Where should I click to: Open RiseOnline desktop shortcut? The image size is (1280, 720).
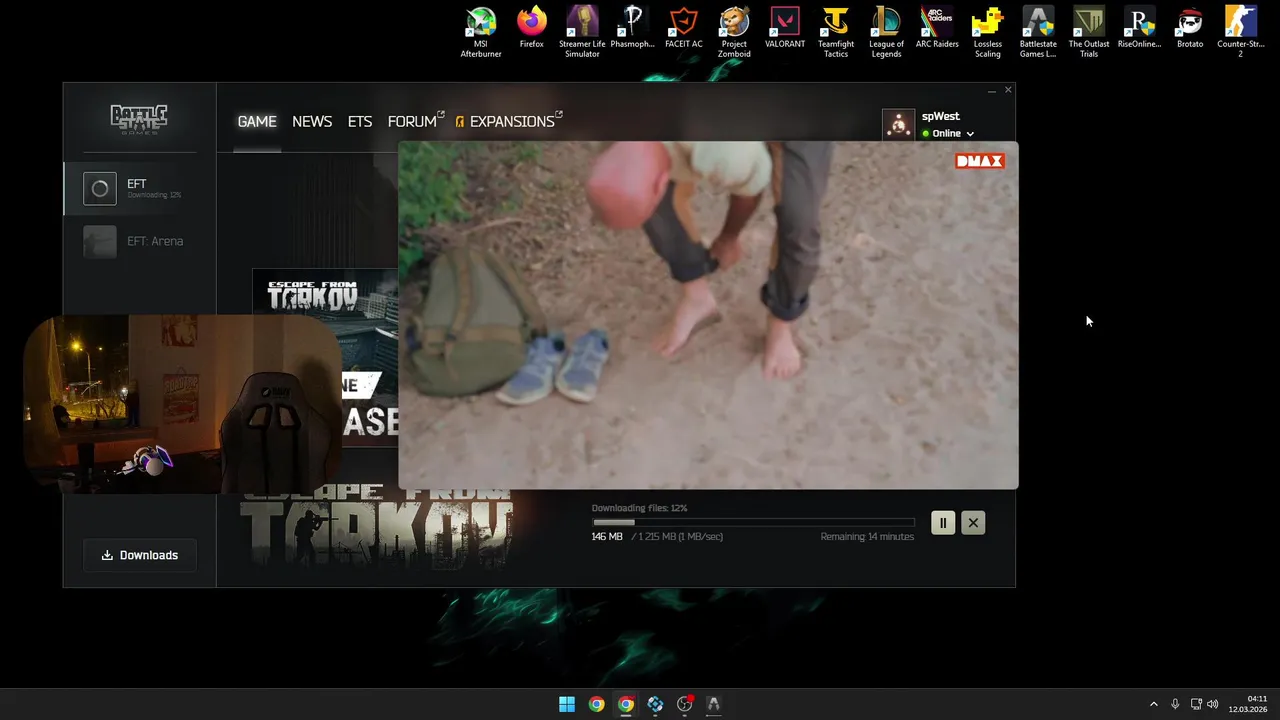[x=1140, y=28]
